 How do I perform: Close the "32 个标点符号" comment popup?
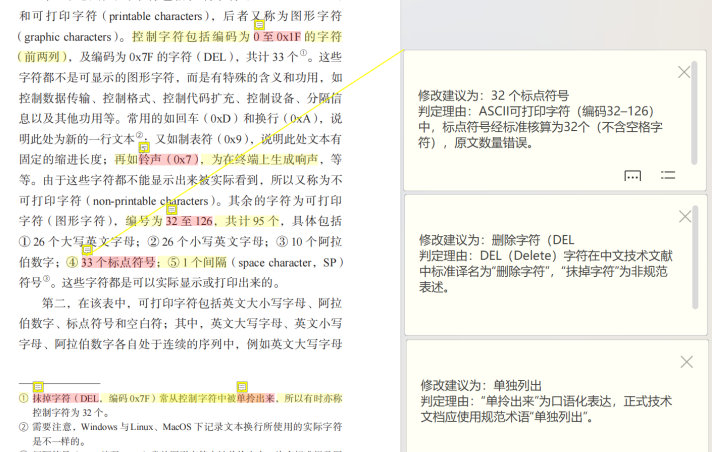684,72
